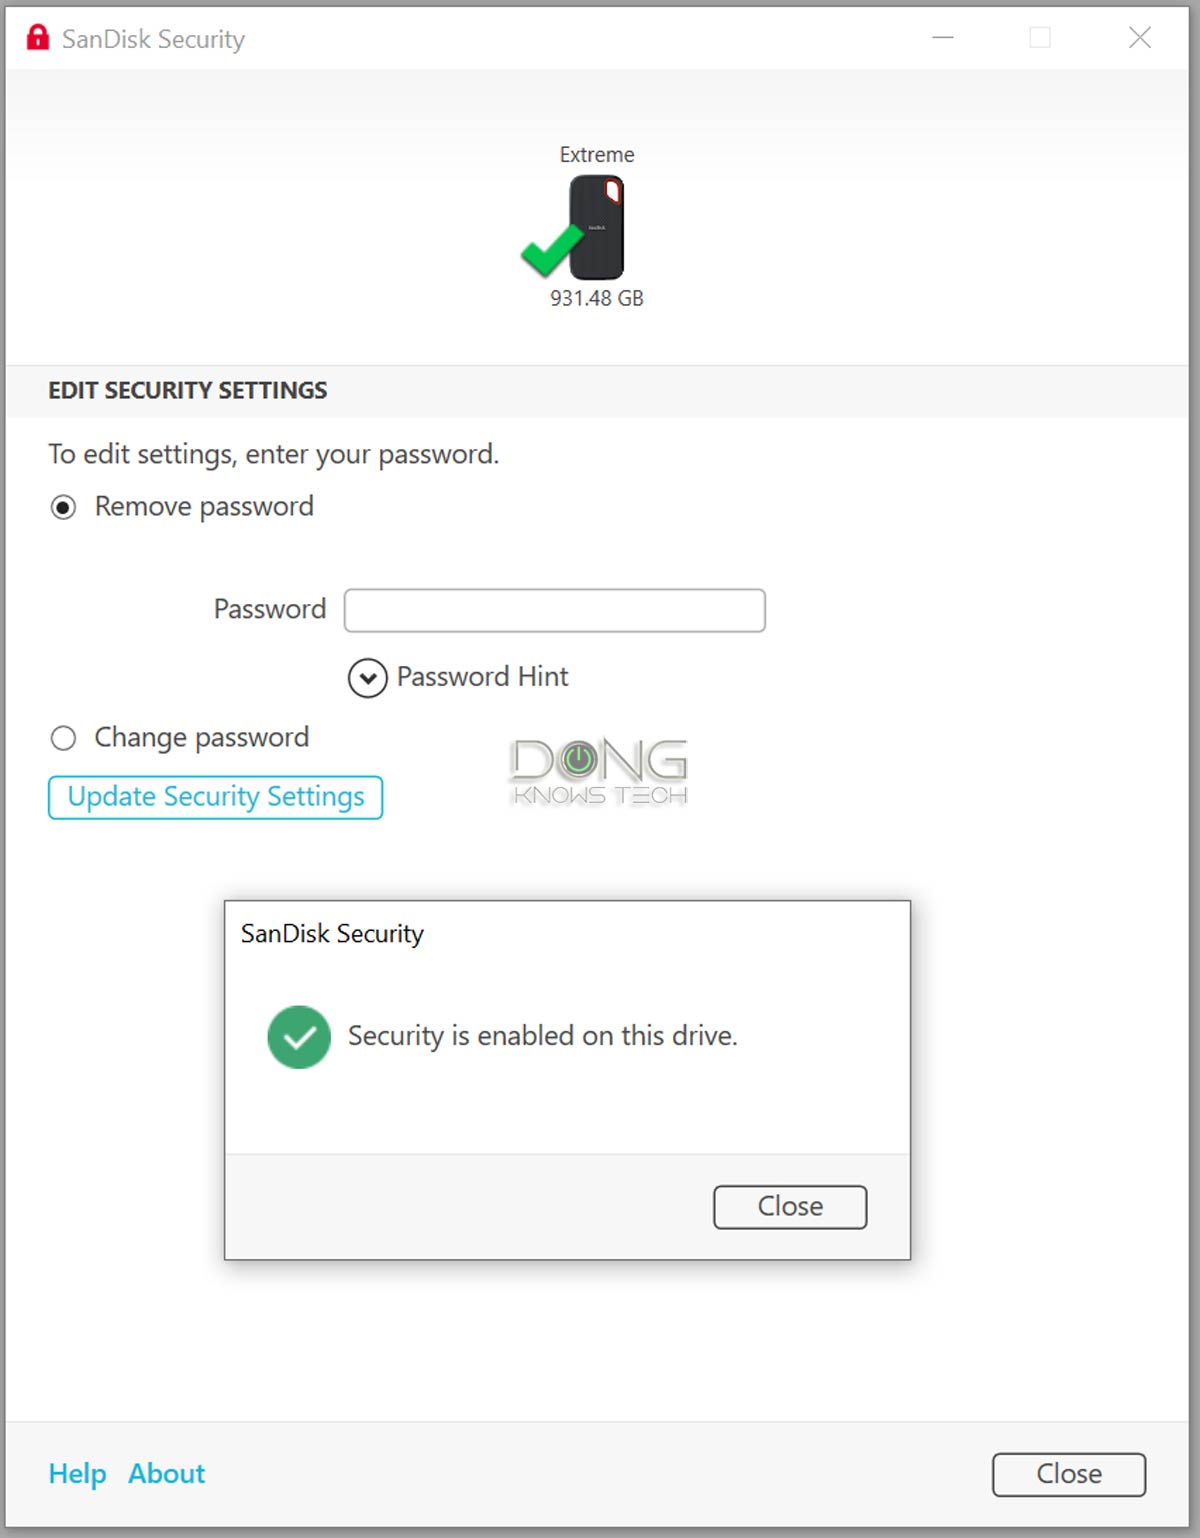Choose the Change password radio button
This screenshot has width=1200, height=1538.
[63, 739]
